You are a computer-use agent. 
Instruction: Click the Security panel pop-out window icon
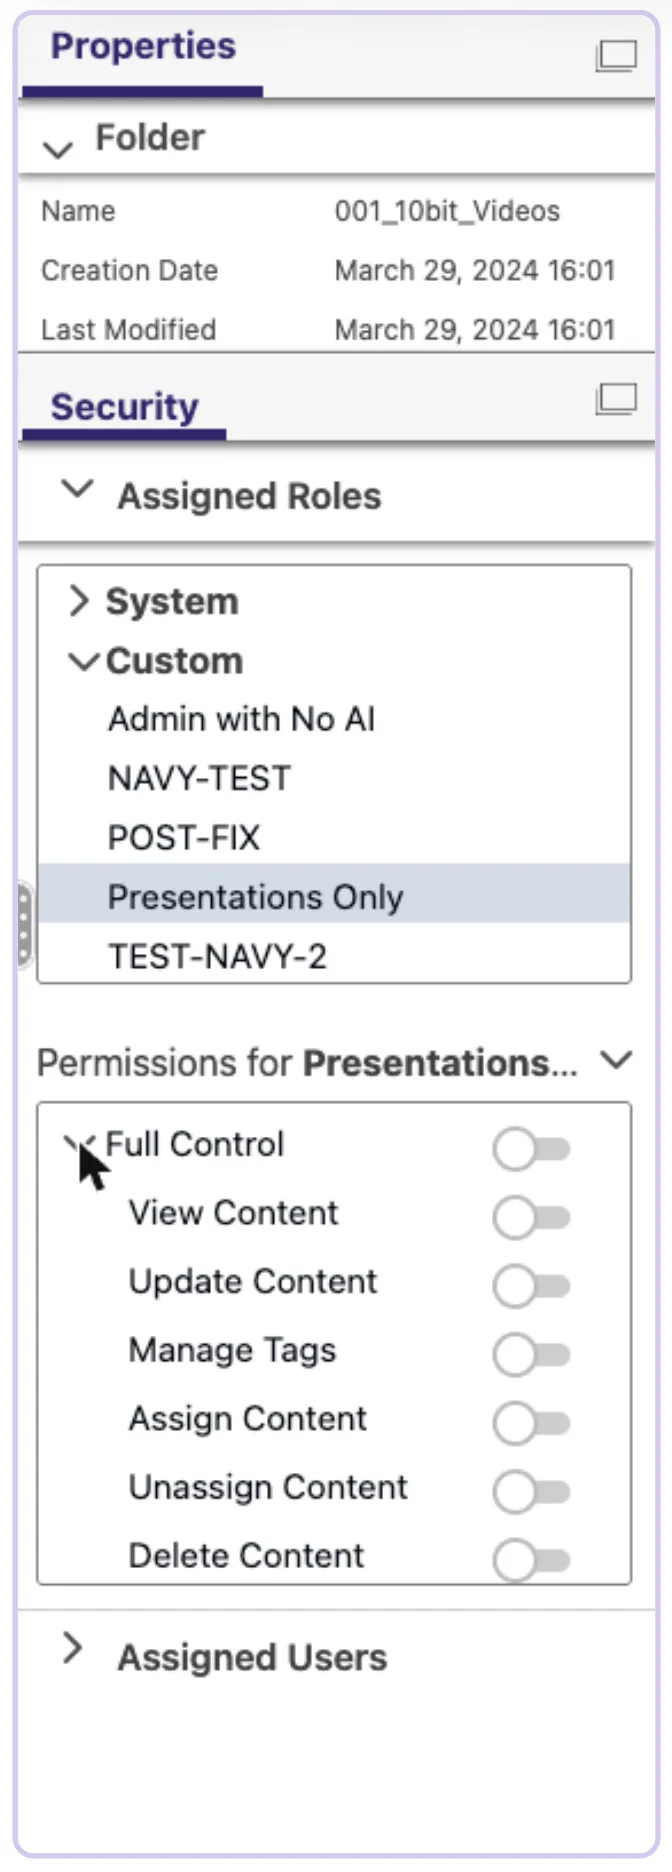pos(616,399)
